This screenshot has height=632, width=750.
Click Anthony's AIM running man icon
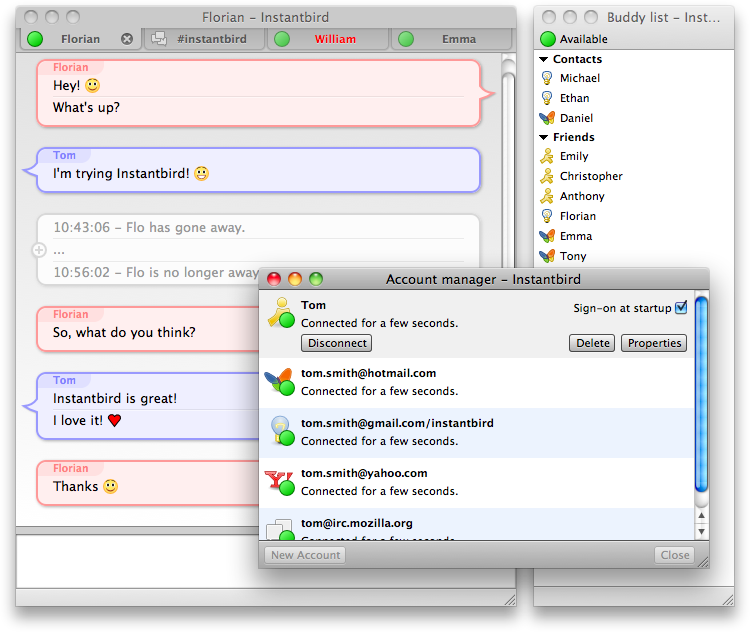[x=547, y=196]
